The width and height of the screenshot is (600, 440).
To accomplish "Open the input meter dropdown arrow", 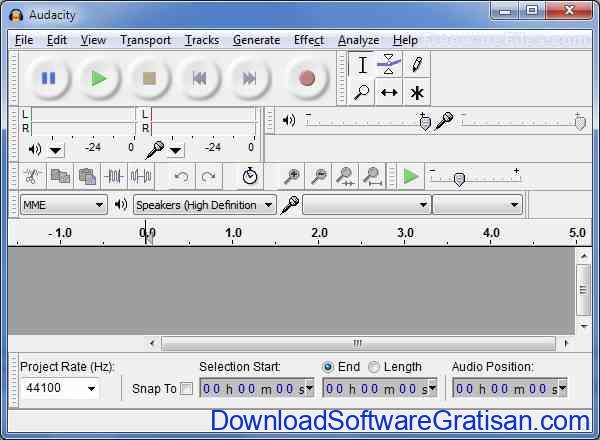I will click(x=176, y=150).
